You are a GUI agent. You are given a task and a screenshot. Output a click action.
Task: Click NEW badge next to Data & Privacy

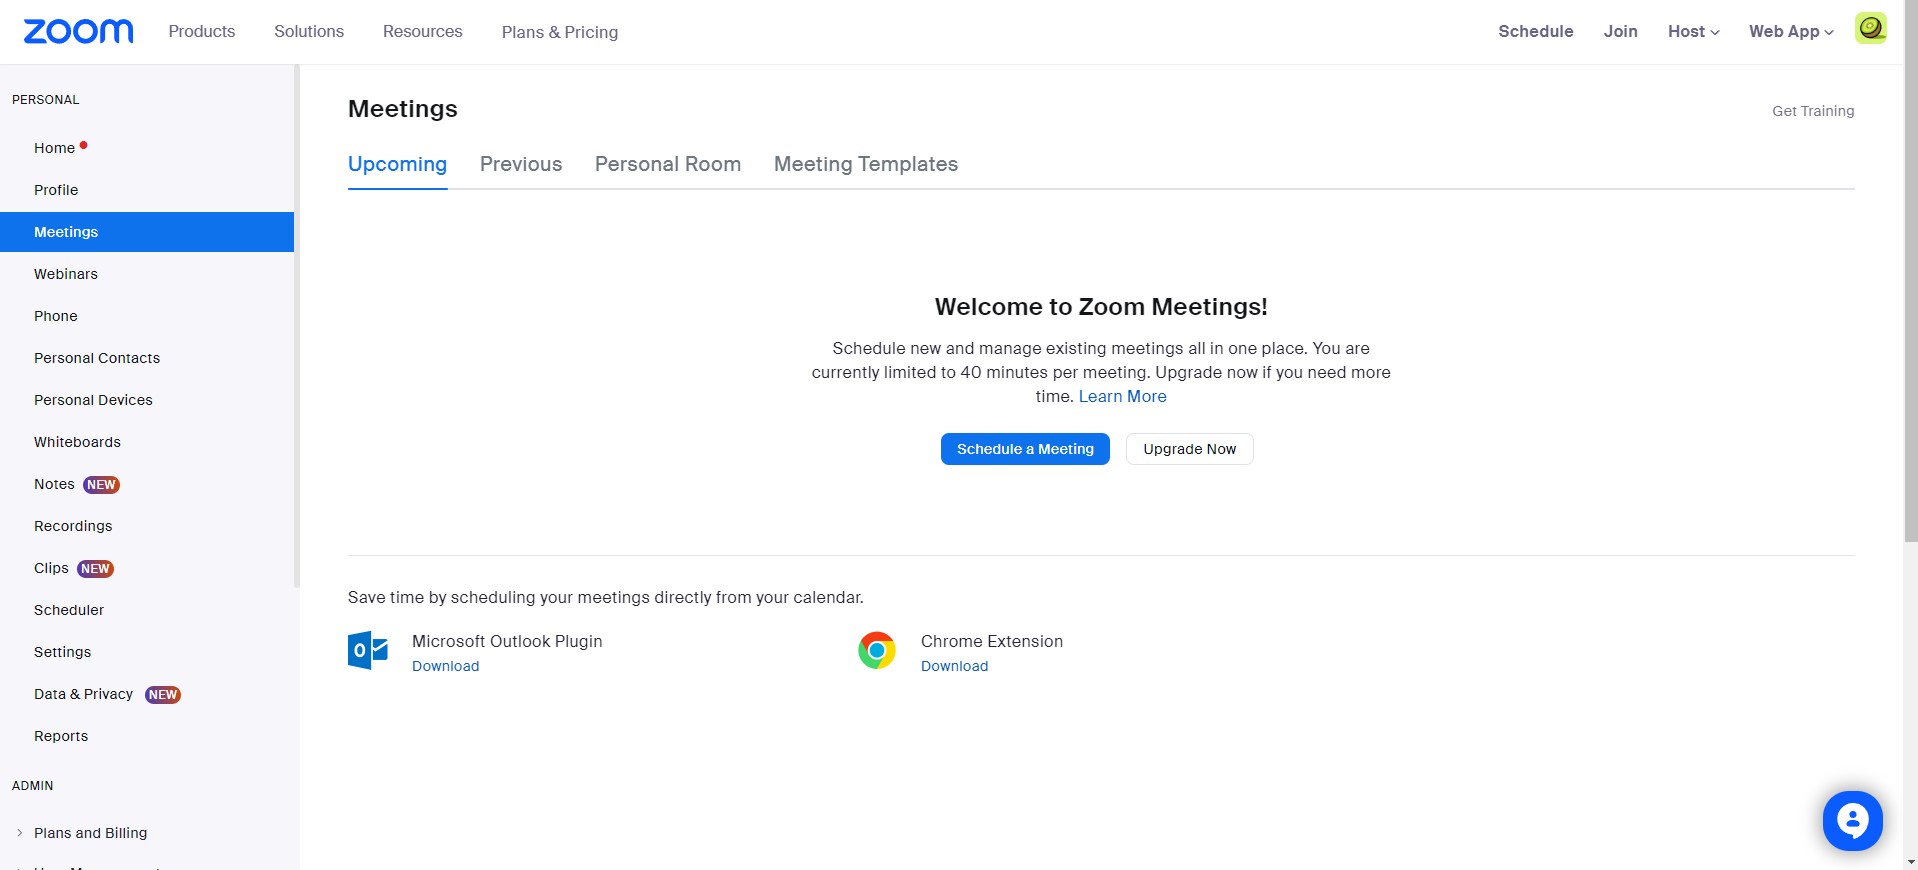(x=163, y=695)
